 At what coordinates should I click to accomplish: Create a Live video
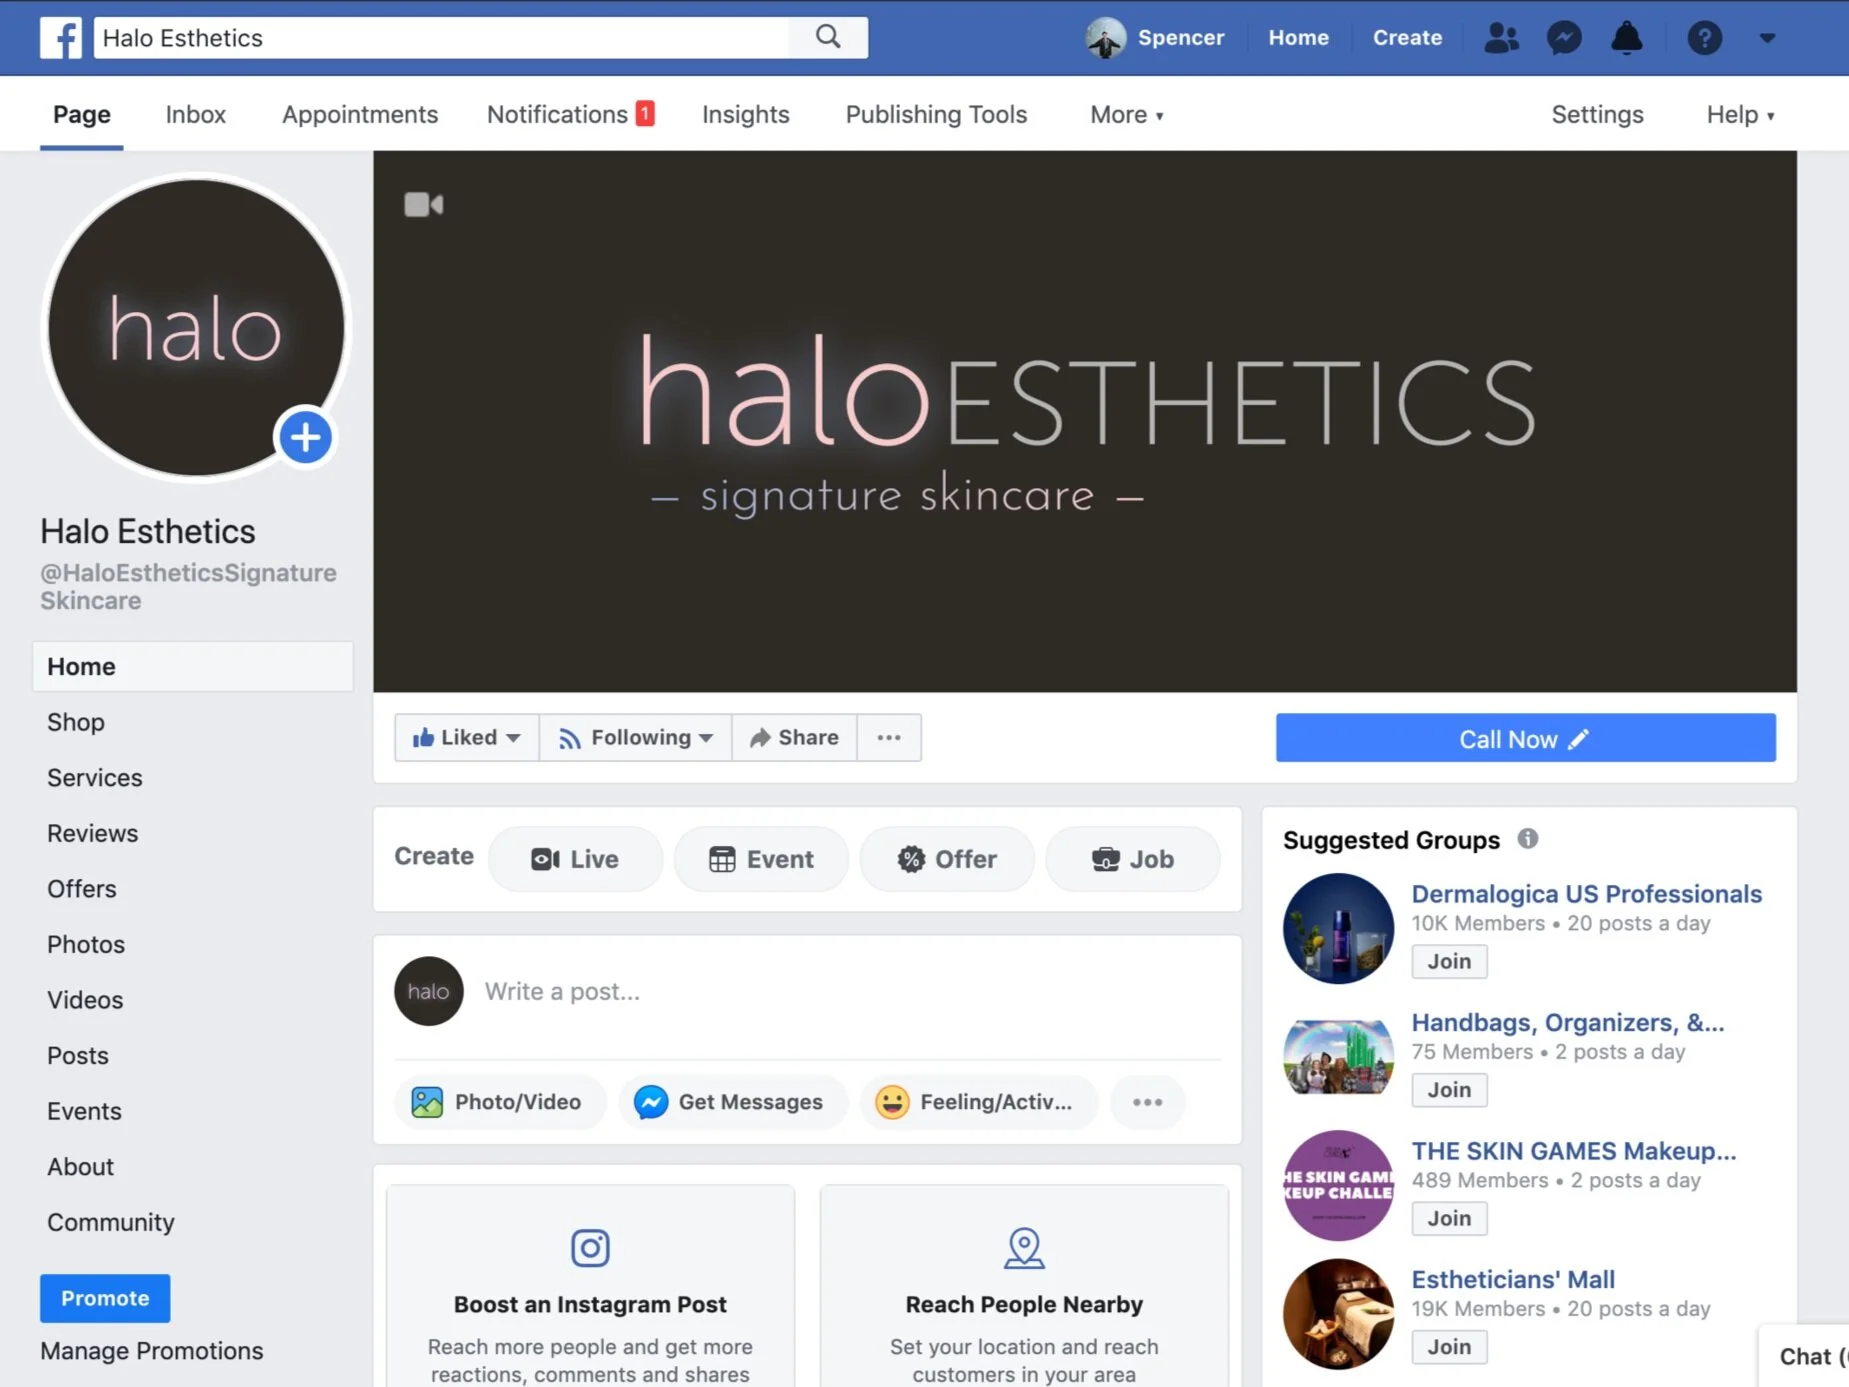click(x=575, y=859)
